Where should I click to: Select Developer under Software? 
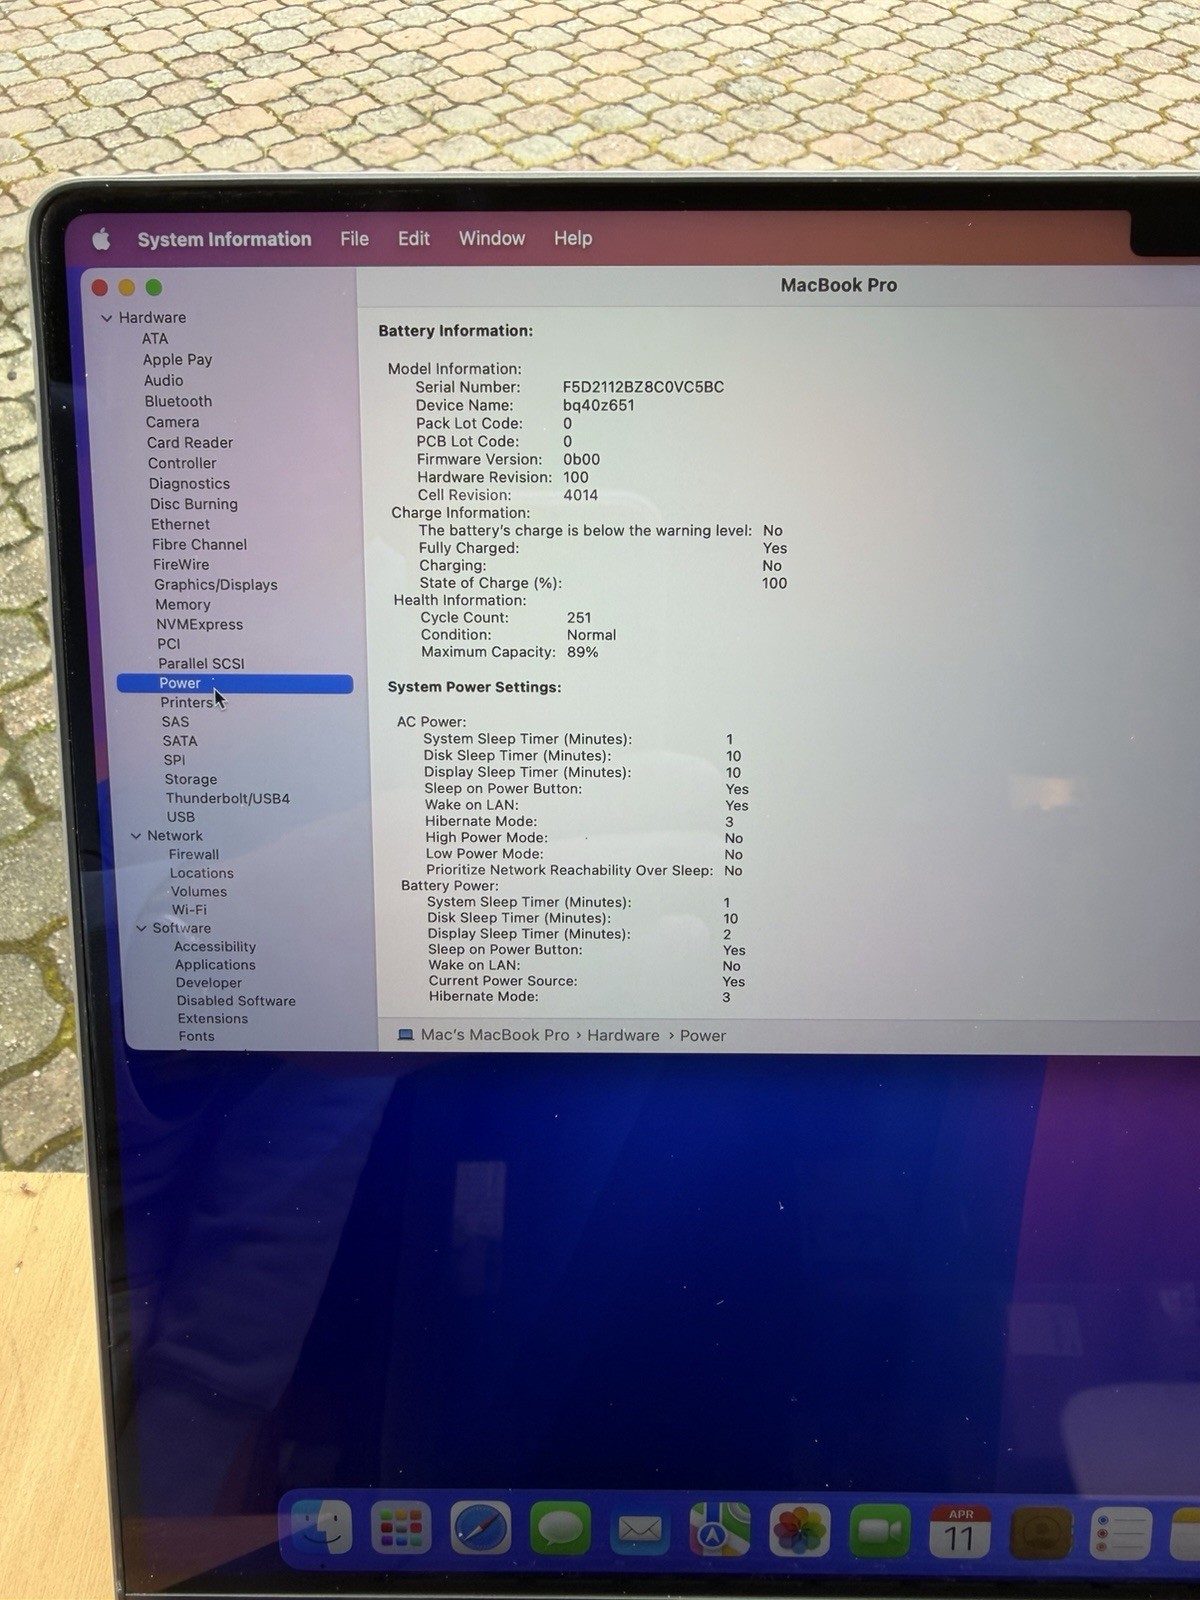[208, 983]
